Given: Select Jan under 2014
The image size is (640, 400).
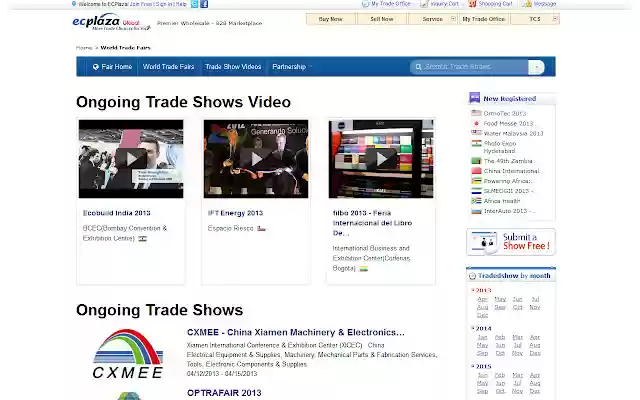Looking at the screenshot, I should pos(482,337).
